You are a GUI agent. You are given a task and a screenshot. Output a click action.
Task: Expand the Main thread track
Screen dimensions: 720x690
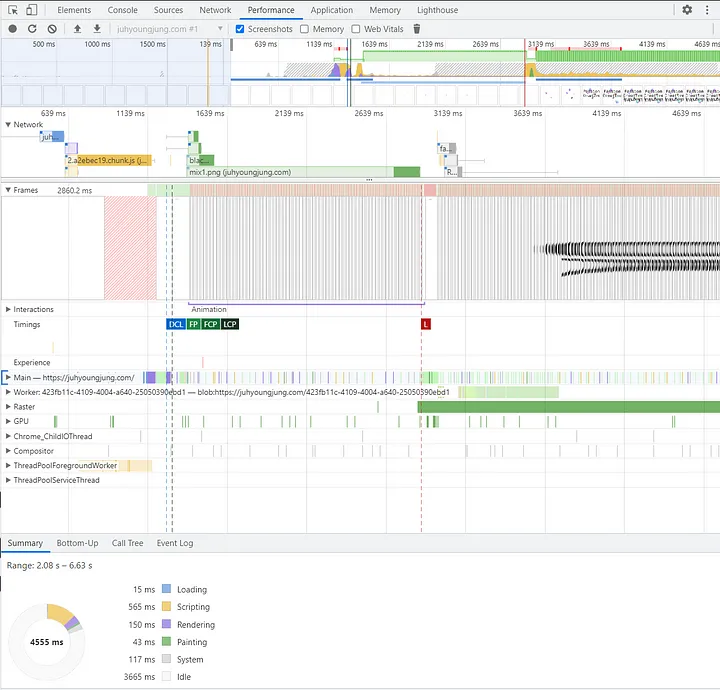(8, 377)
